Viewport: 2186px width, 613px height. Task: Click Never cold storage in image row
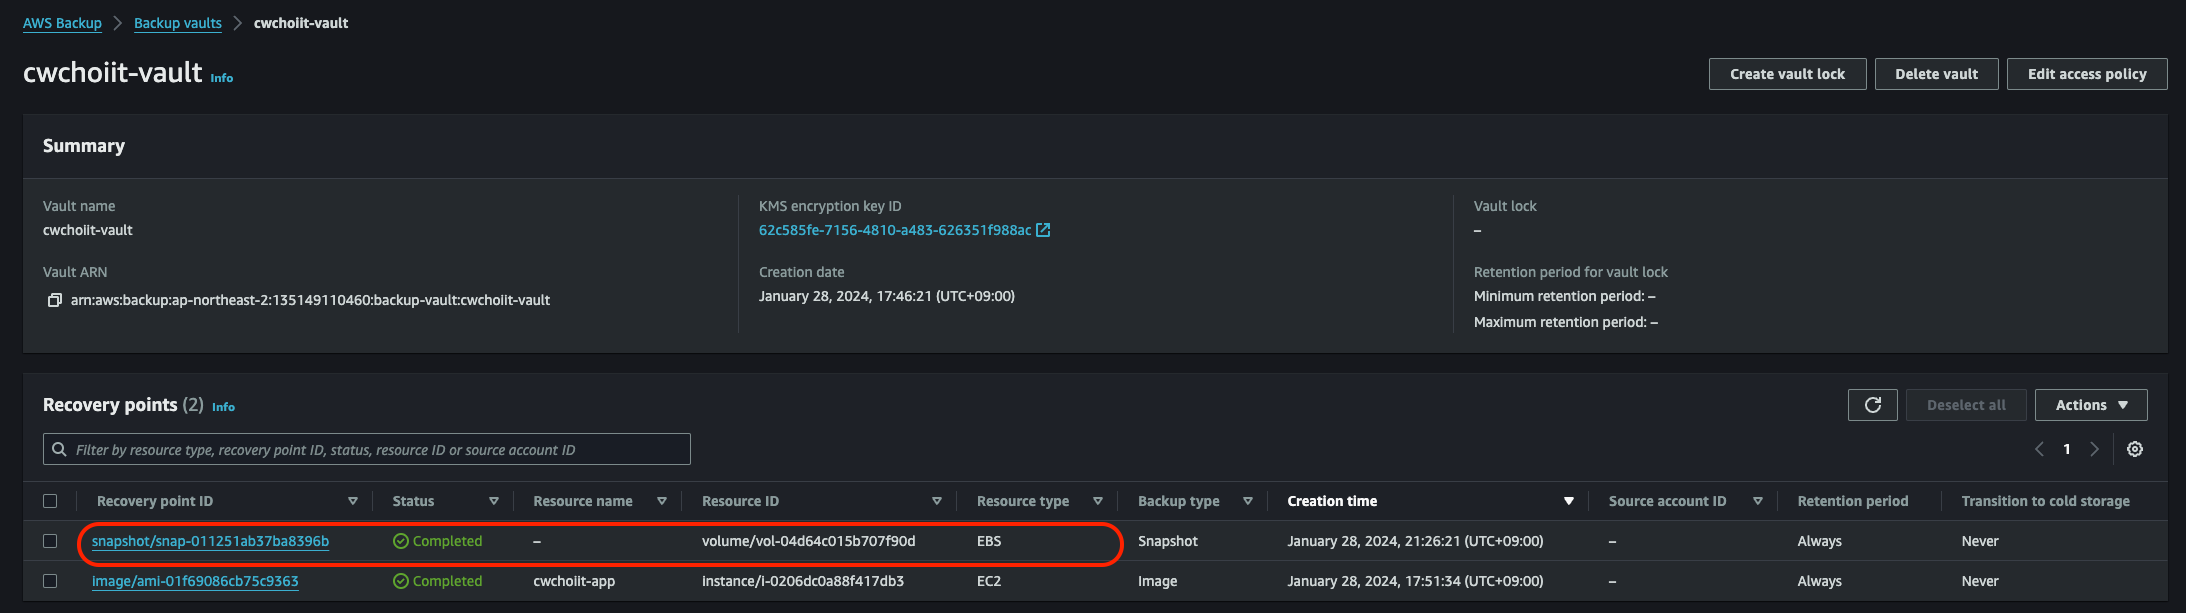pos(1980,581)
